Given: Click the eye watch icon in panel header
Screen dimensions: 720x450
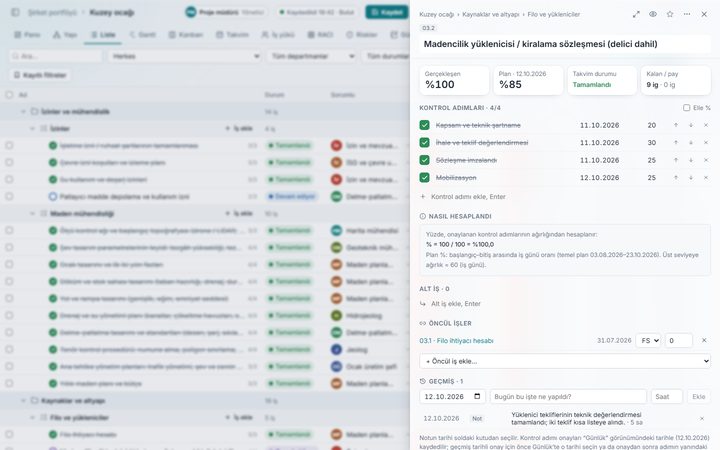Looking at the screenshot, I should pos(652,14).
